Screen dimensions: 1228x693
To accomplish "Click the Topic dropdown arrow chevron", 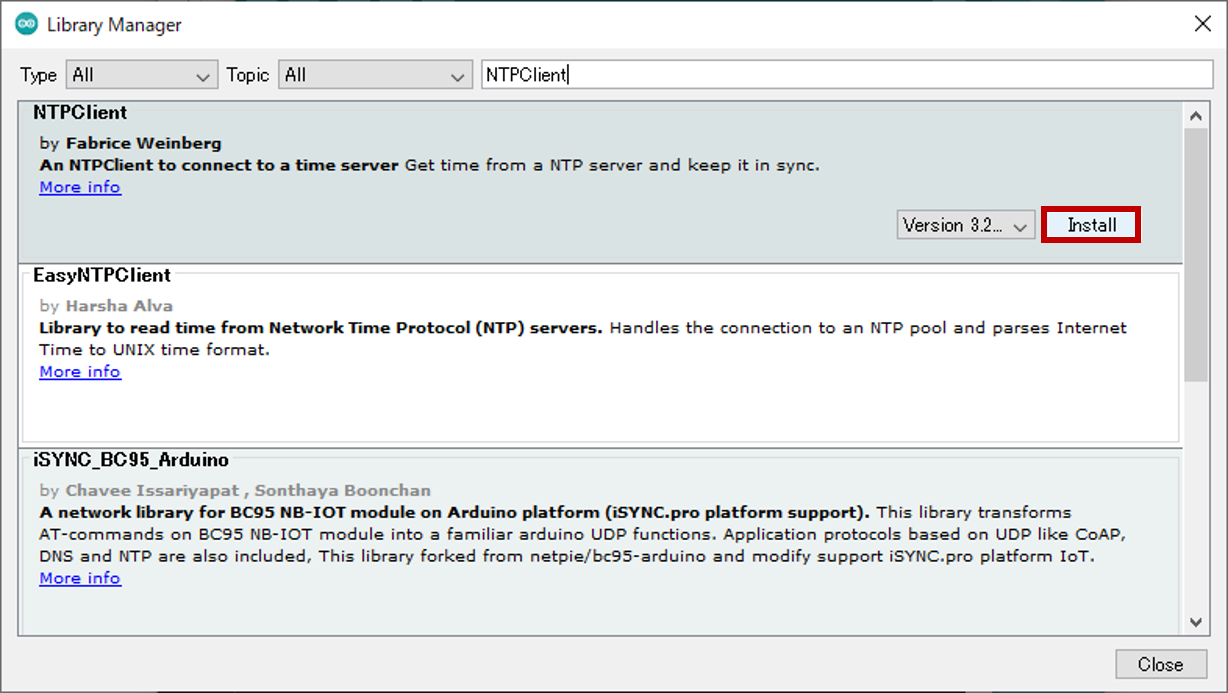I will (x=457, y=74).
